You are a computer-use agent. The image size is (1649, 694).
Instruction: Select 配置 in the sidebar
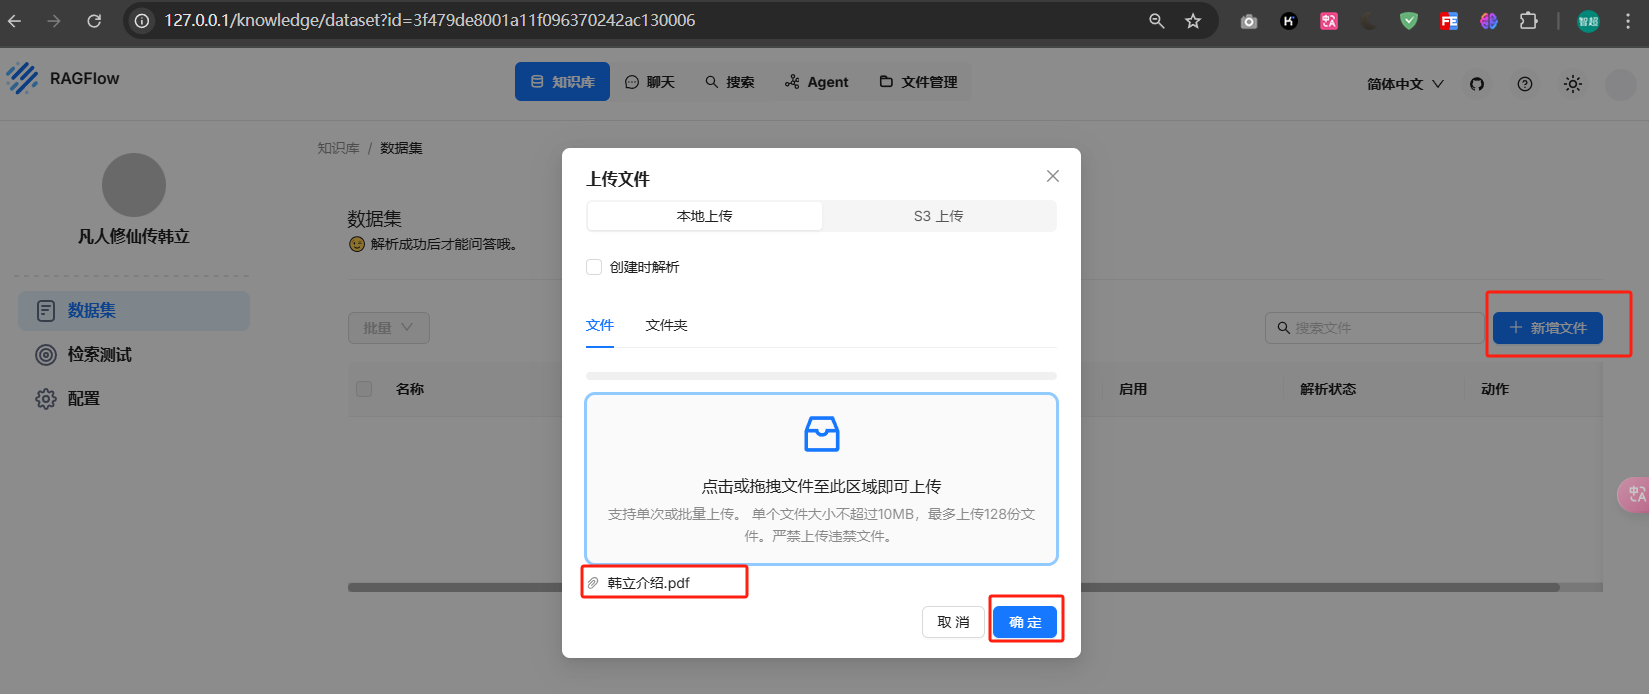tap(134, 399)
